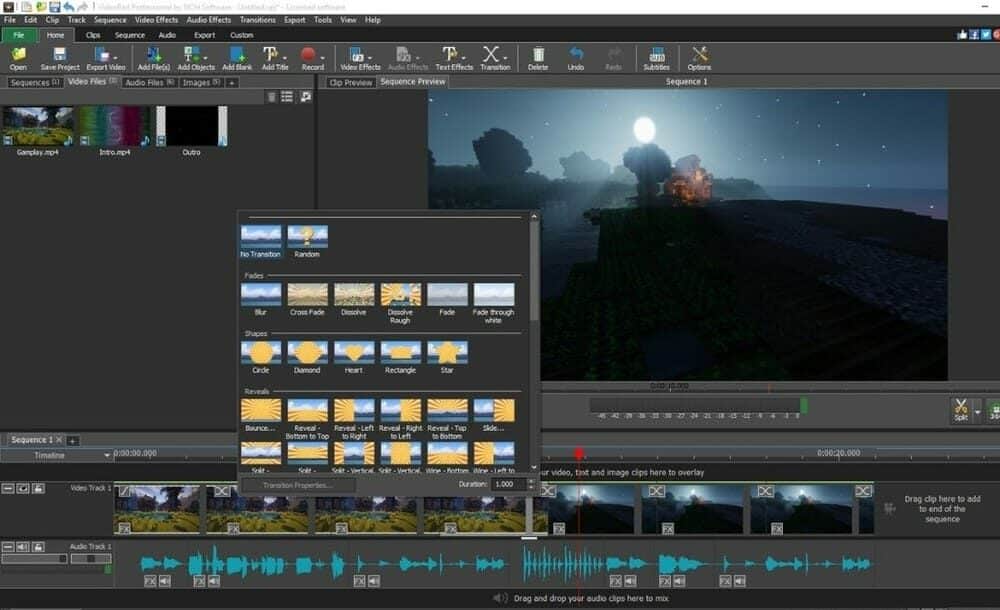1000x610 pixels.
Task: Open the Transition dropdown arrow in toolbar
Action: click(504, 57)
